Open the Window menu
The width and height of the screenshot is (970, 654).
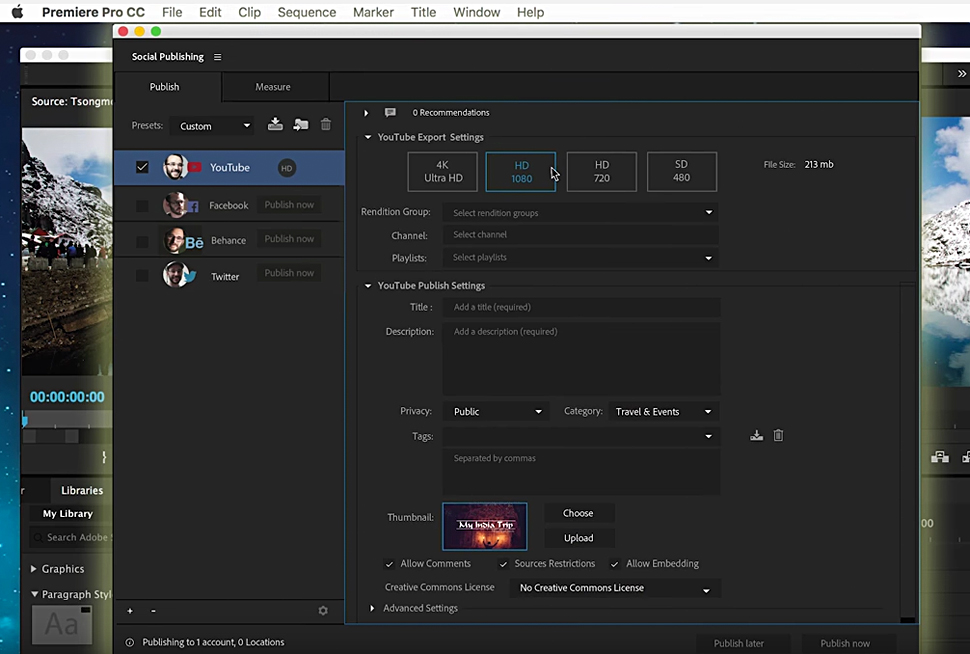pos(476,12)
